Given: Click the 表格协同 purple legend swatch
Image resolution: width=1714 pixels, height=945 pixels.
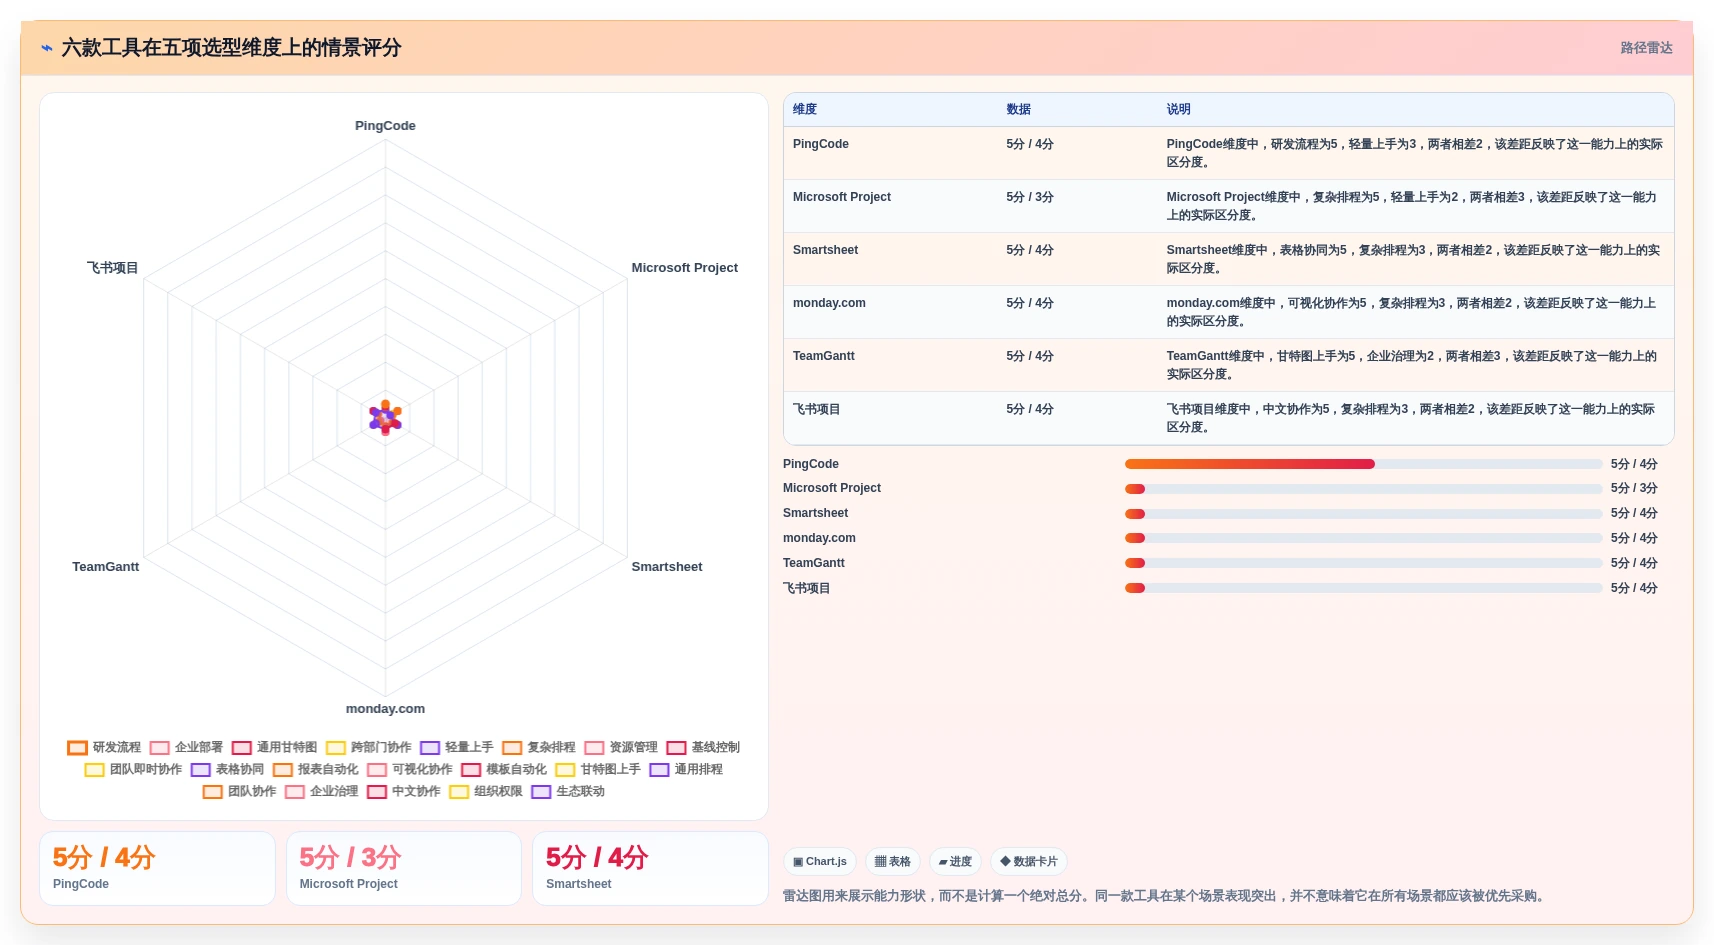Looking at the screenshot, I should tap(201, 770).
